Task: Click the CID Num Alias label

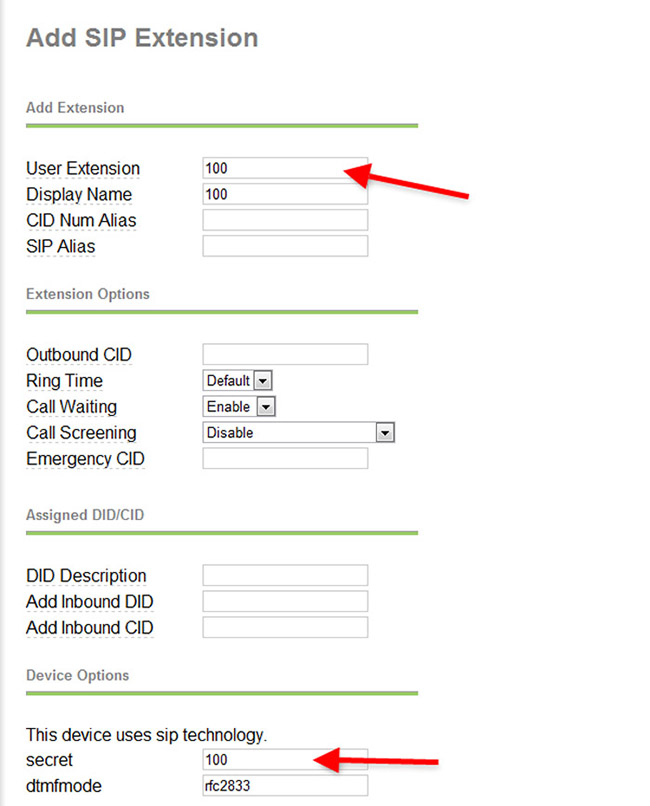Action: point(81,221)
